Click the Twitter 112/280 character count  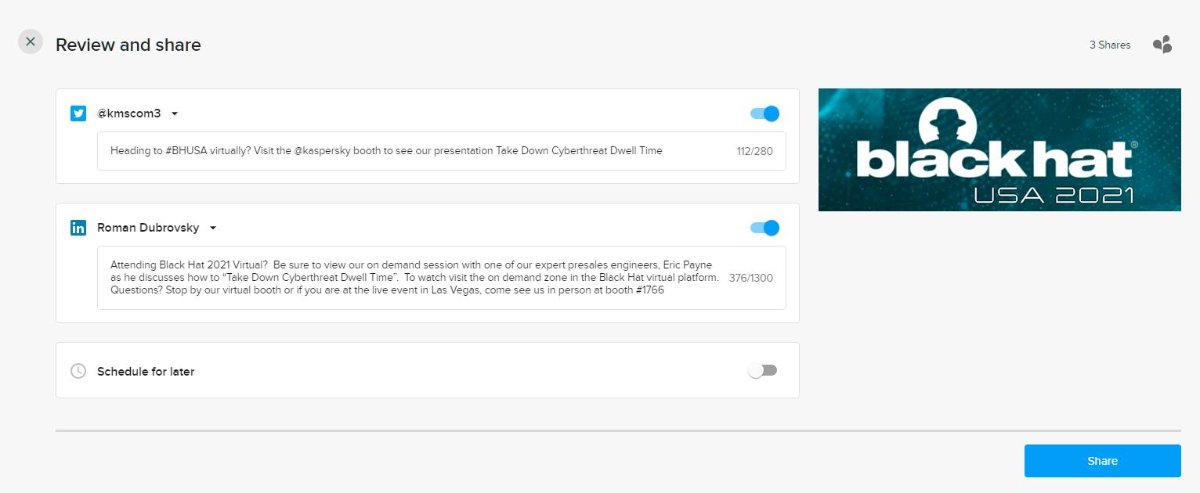(755, 151)
